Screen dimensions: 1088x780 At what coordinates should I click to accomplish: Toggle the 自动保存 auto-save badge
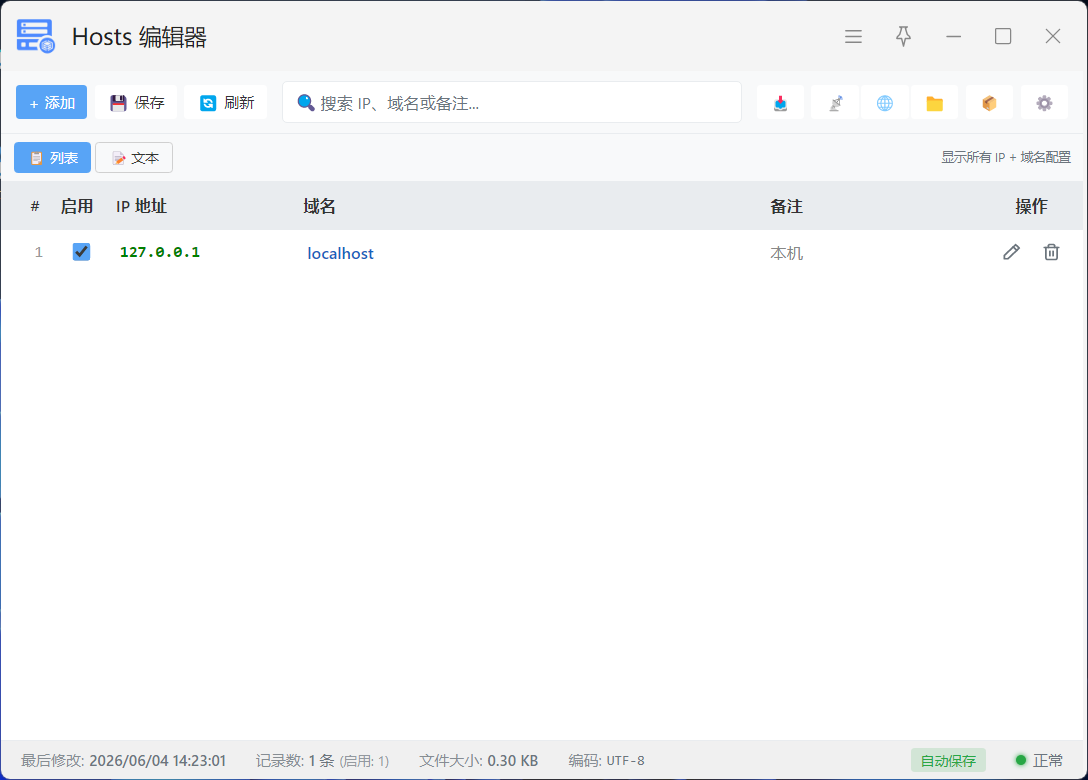click(948, 761)
